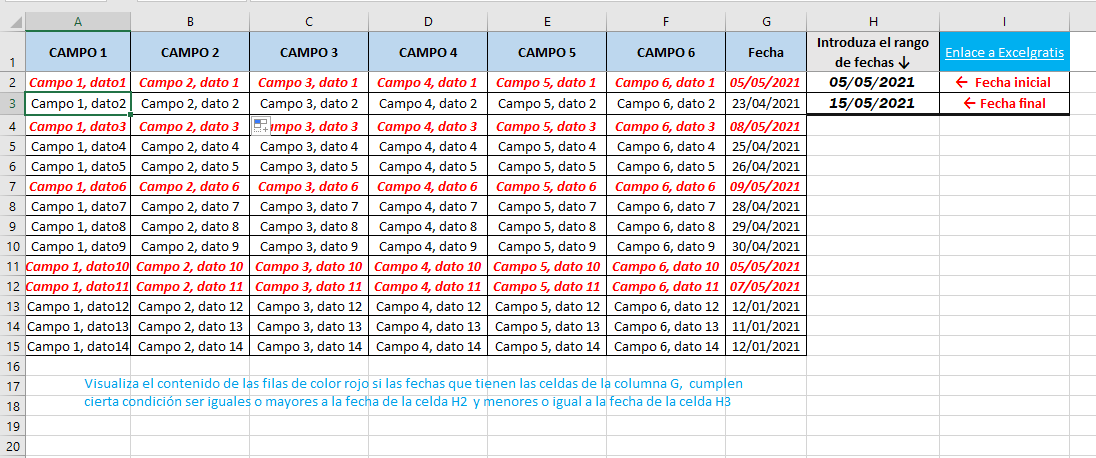Open the Enlace a Excelgratis hyperlink
The height and width of the screenshot is (458, 1096).
[x=1004, y=52]
